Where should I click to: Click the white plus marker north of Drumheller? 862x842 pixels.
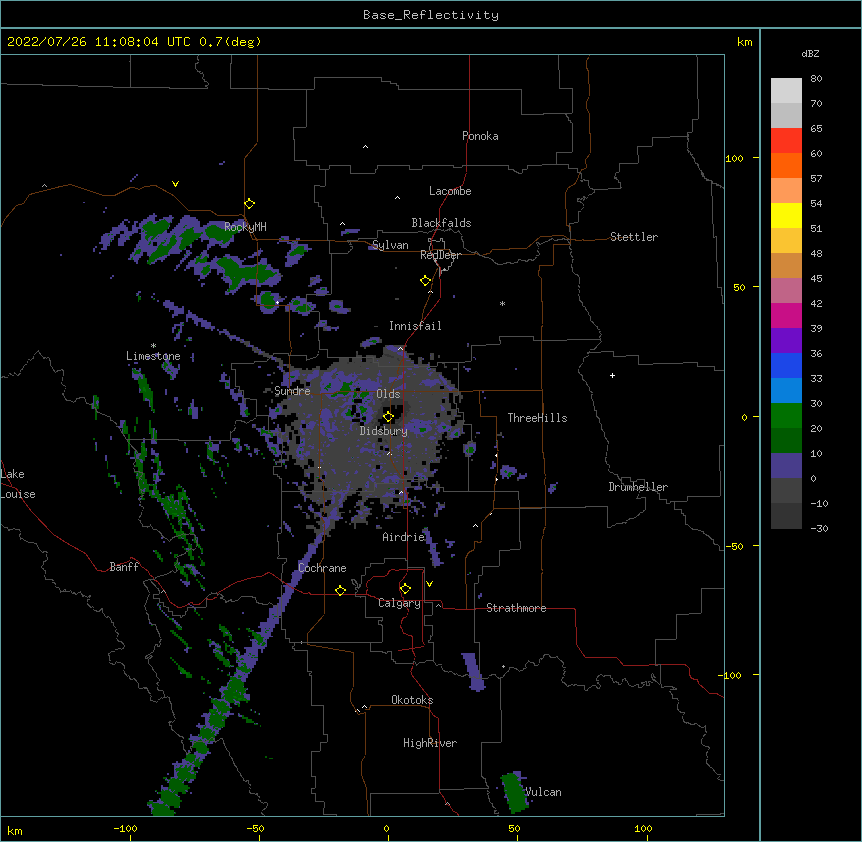coord(612,375)
